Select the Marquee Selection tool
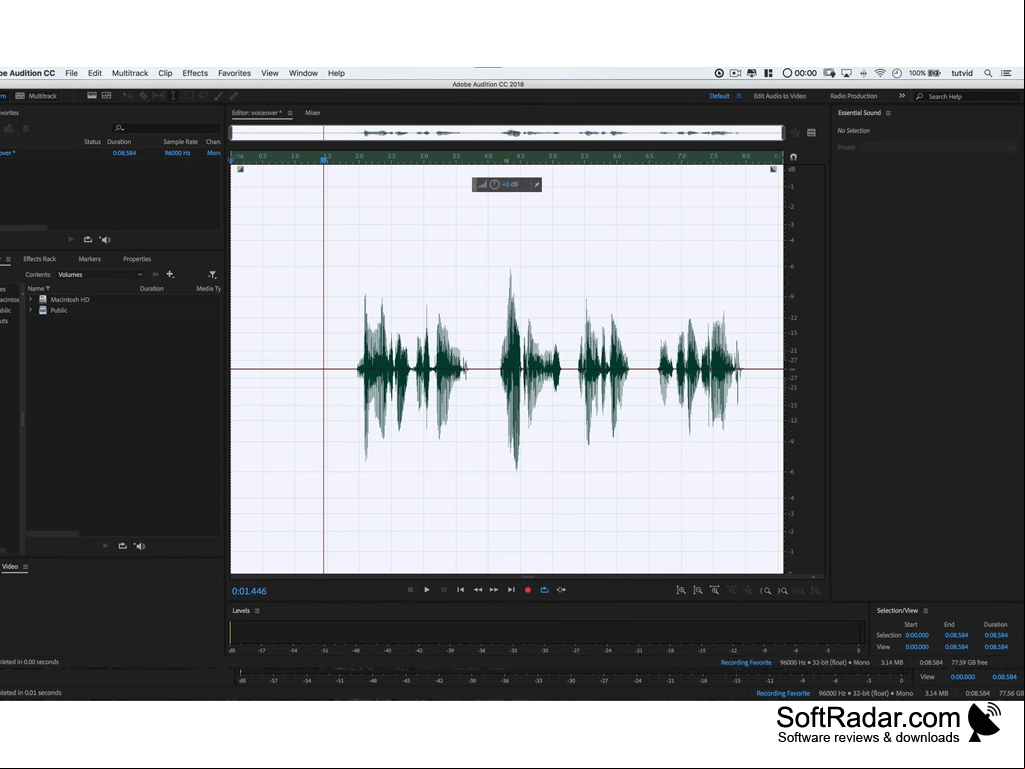Viewport: 1025px width, 769px height. (189, 95)
